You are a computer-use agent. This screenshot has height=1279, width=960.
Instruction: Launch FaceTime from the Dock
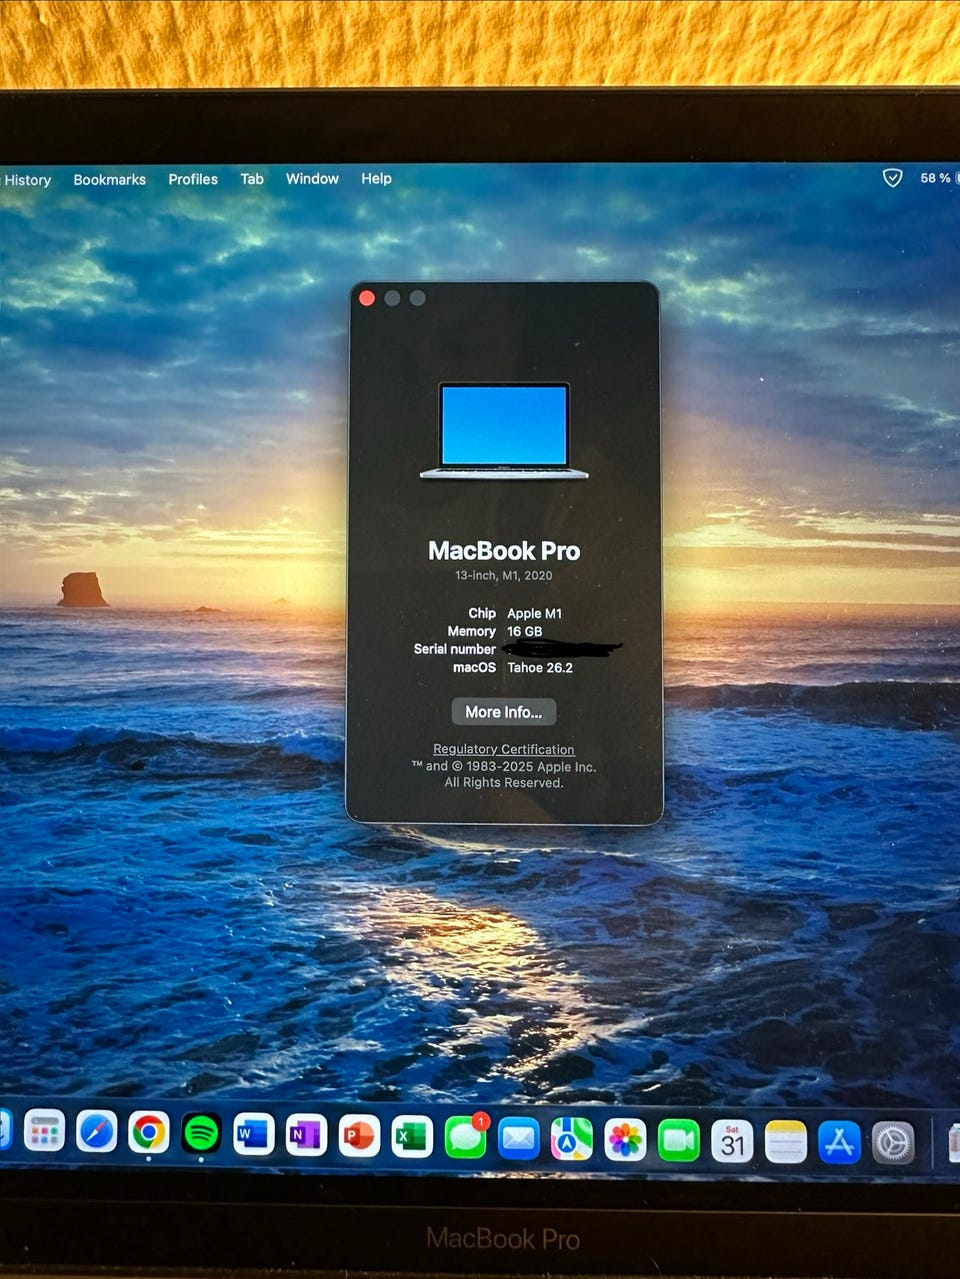pyautogui.click(x=679, y=1141)
